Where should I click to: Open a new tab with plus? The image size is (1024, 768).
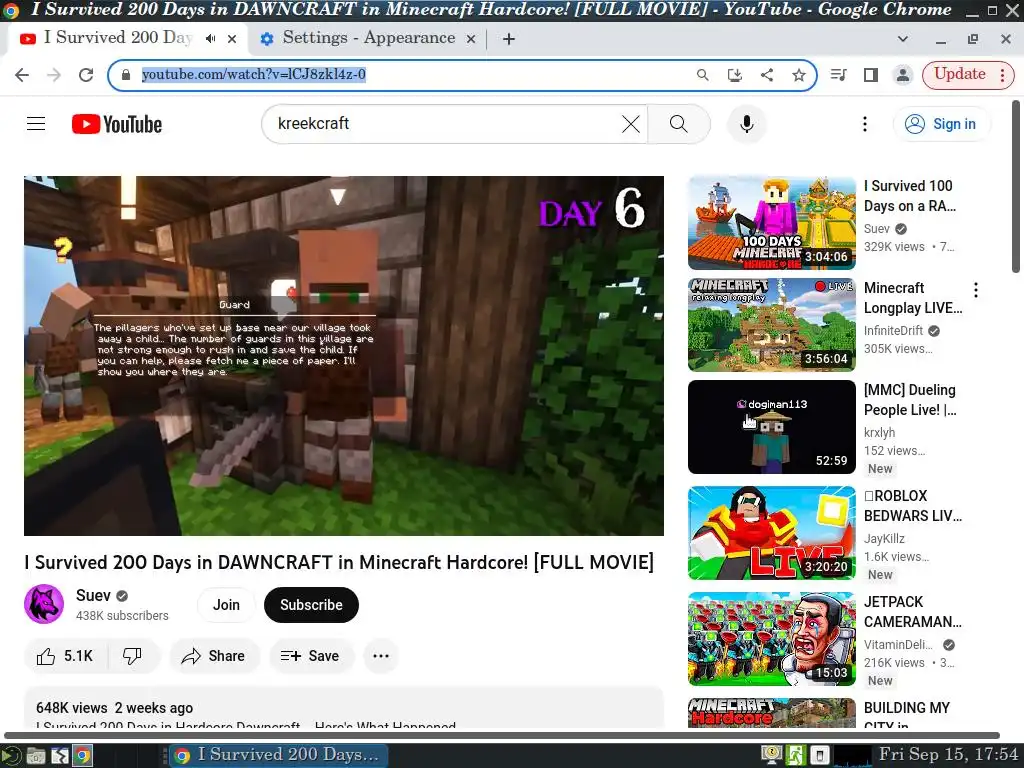click(x=509, y=39)
